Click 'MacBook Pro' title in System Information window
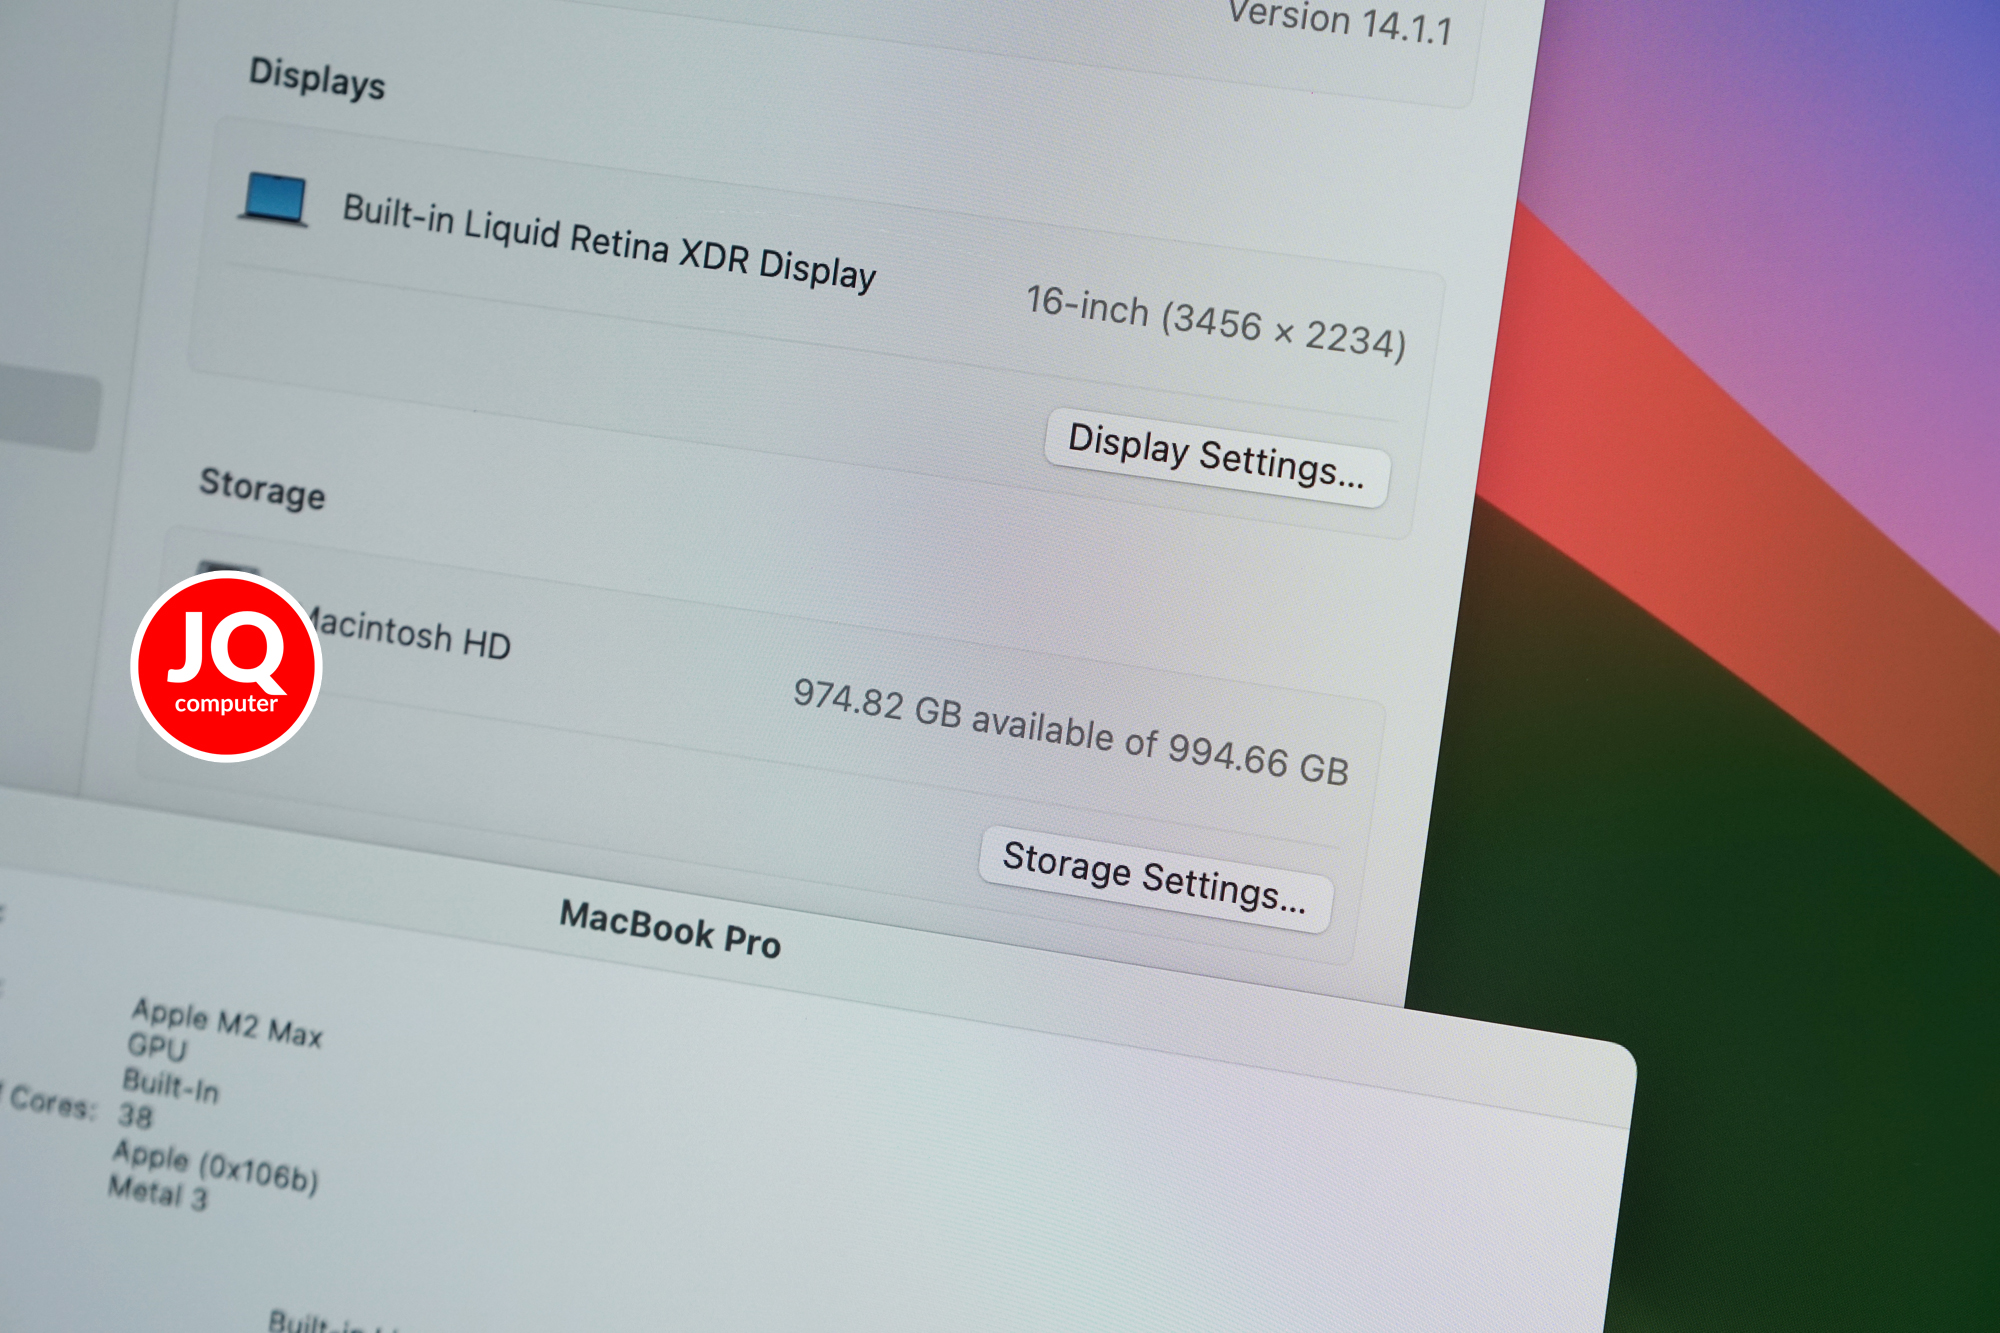The image size is (2000, 1333). pyautogui.click(x=670, y=929)
